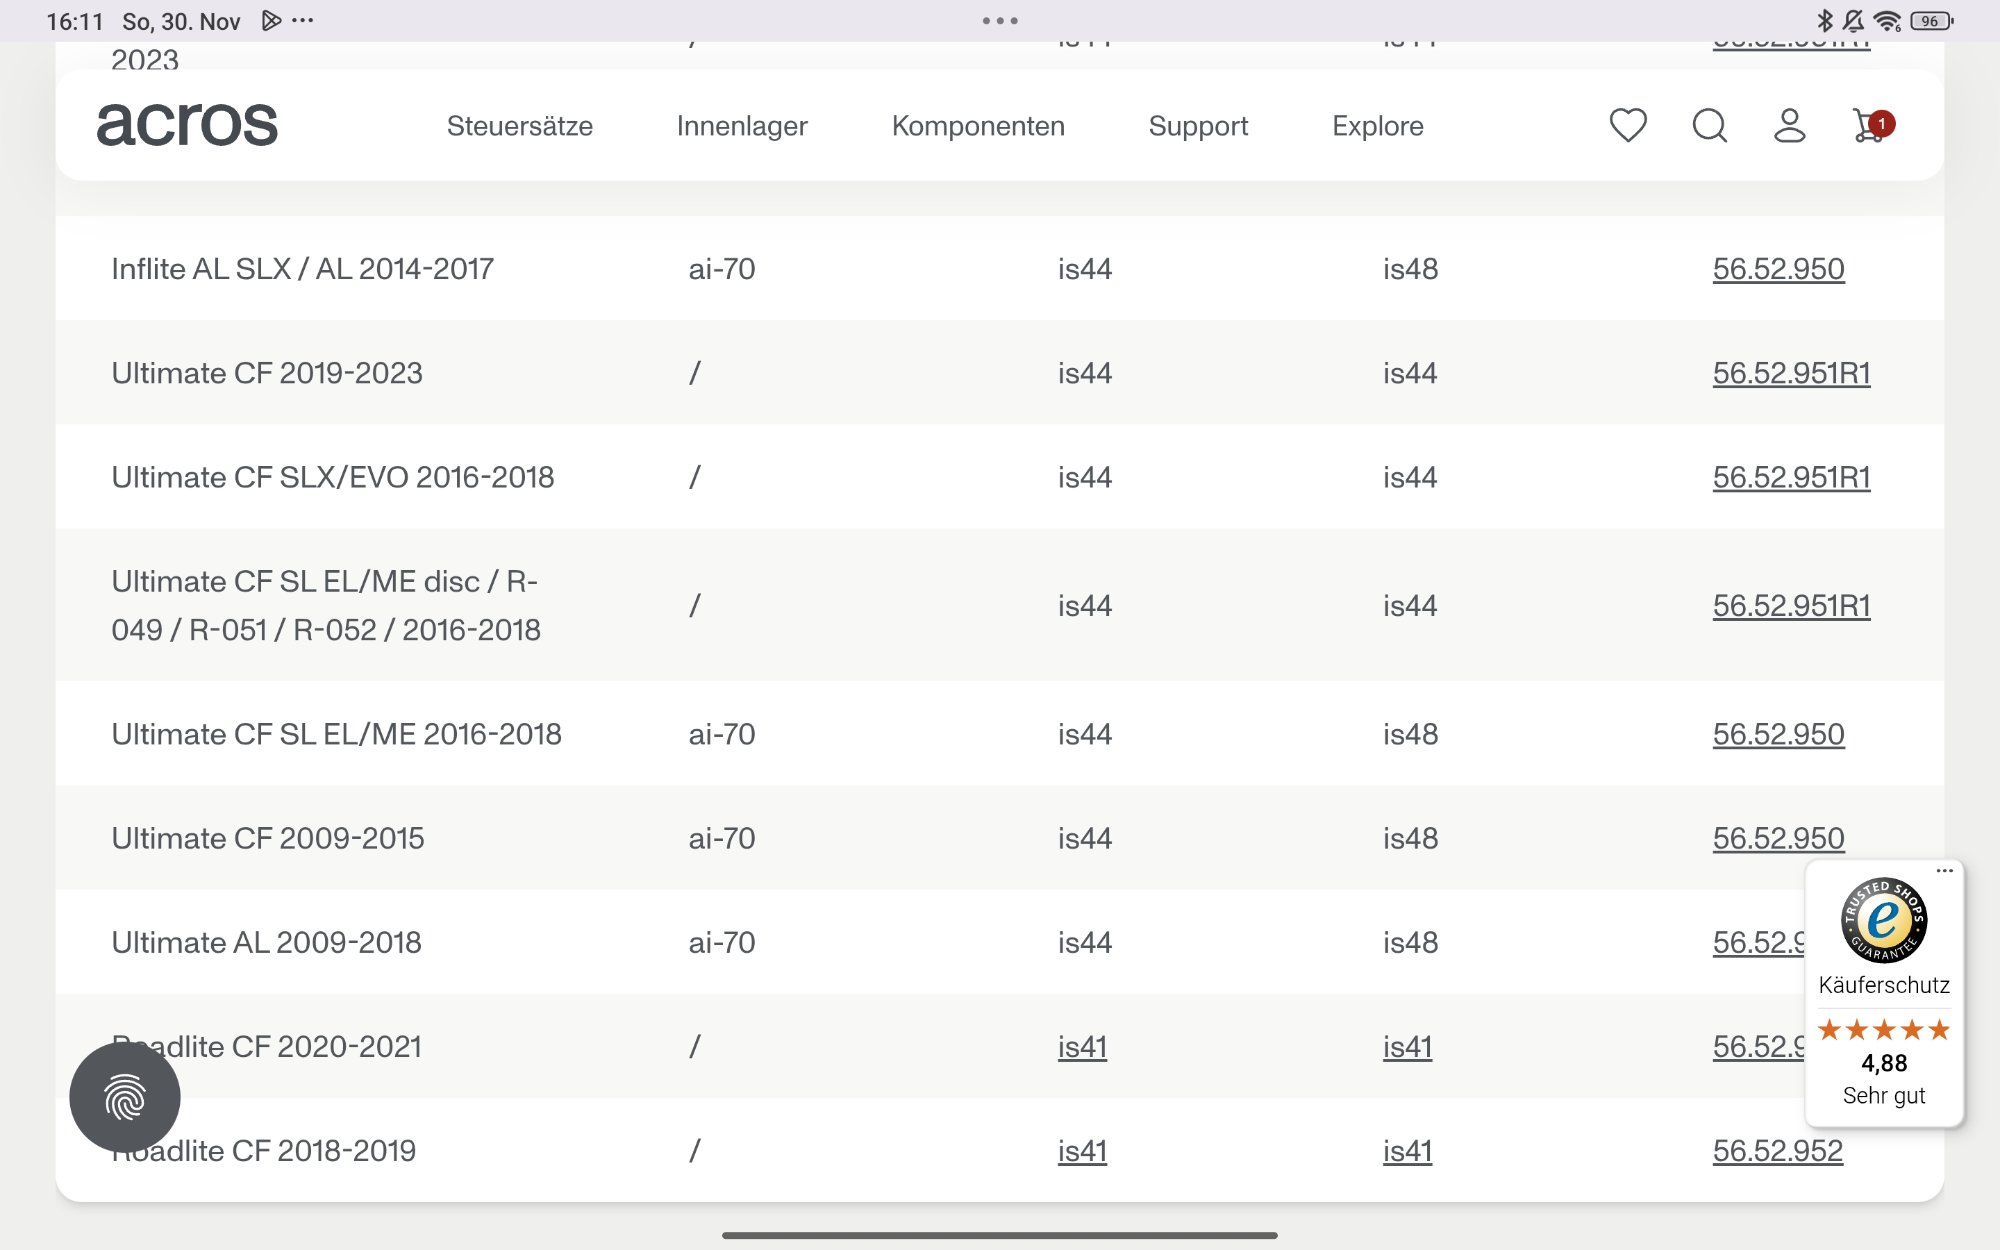Select the Support navigation item

point(1198,126)
